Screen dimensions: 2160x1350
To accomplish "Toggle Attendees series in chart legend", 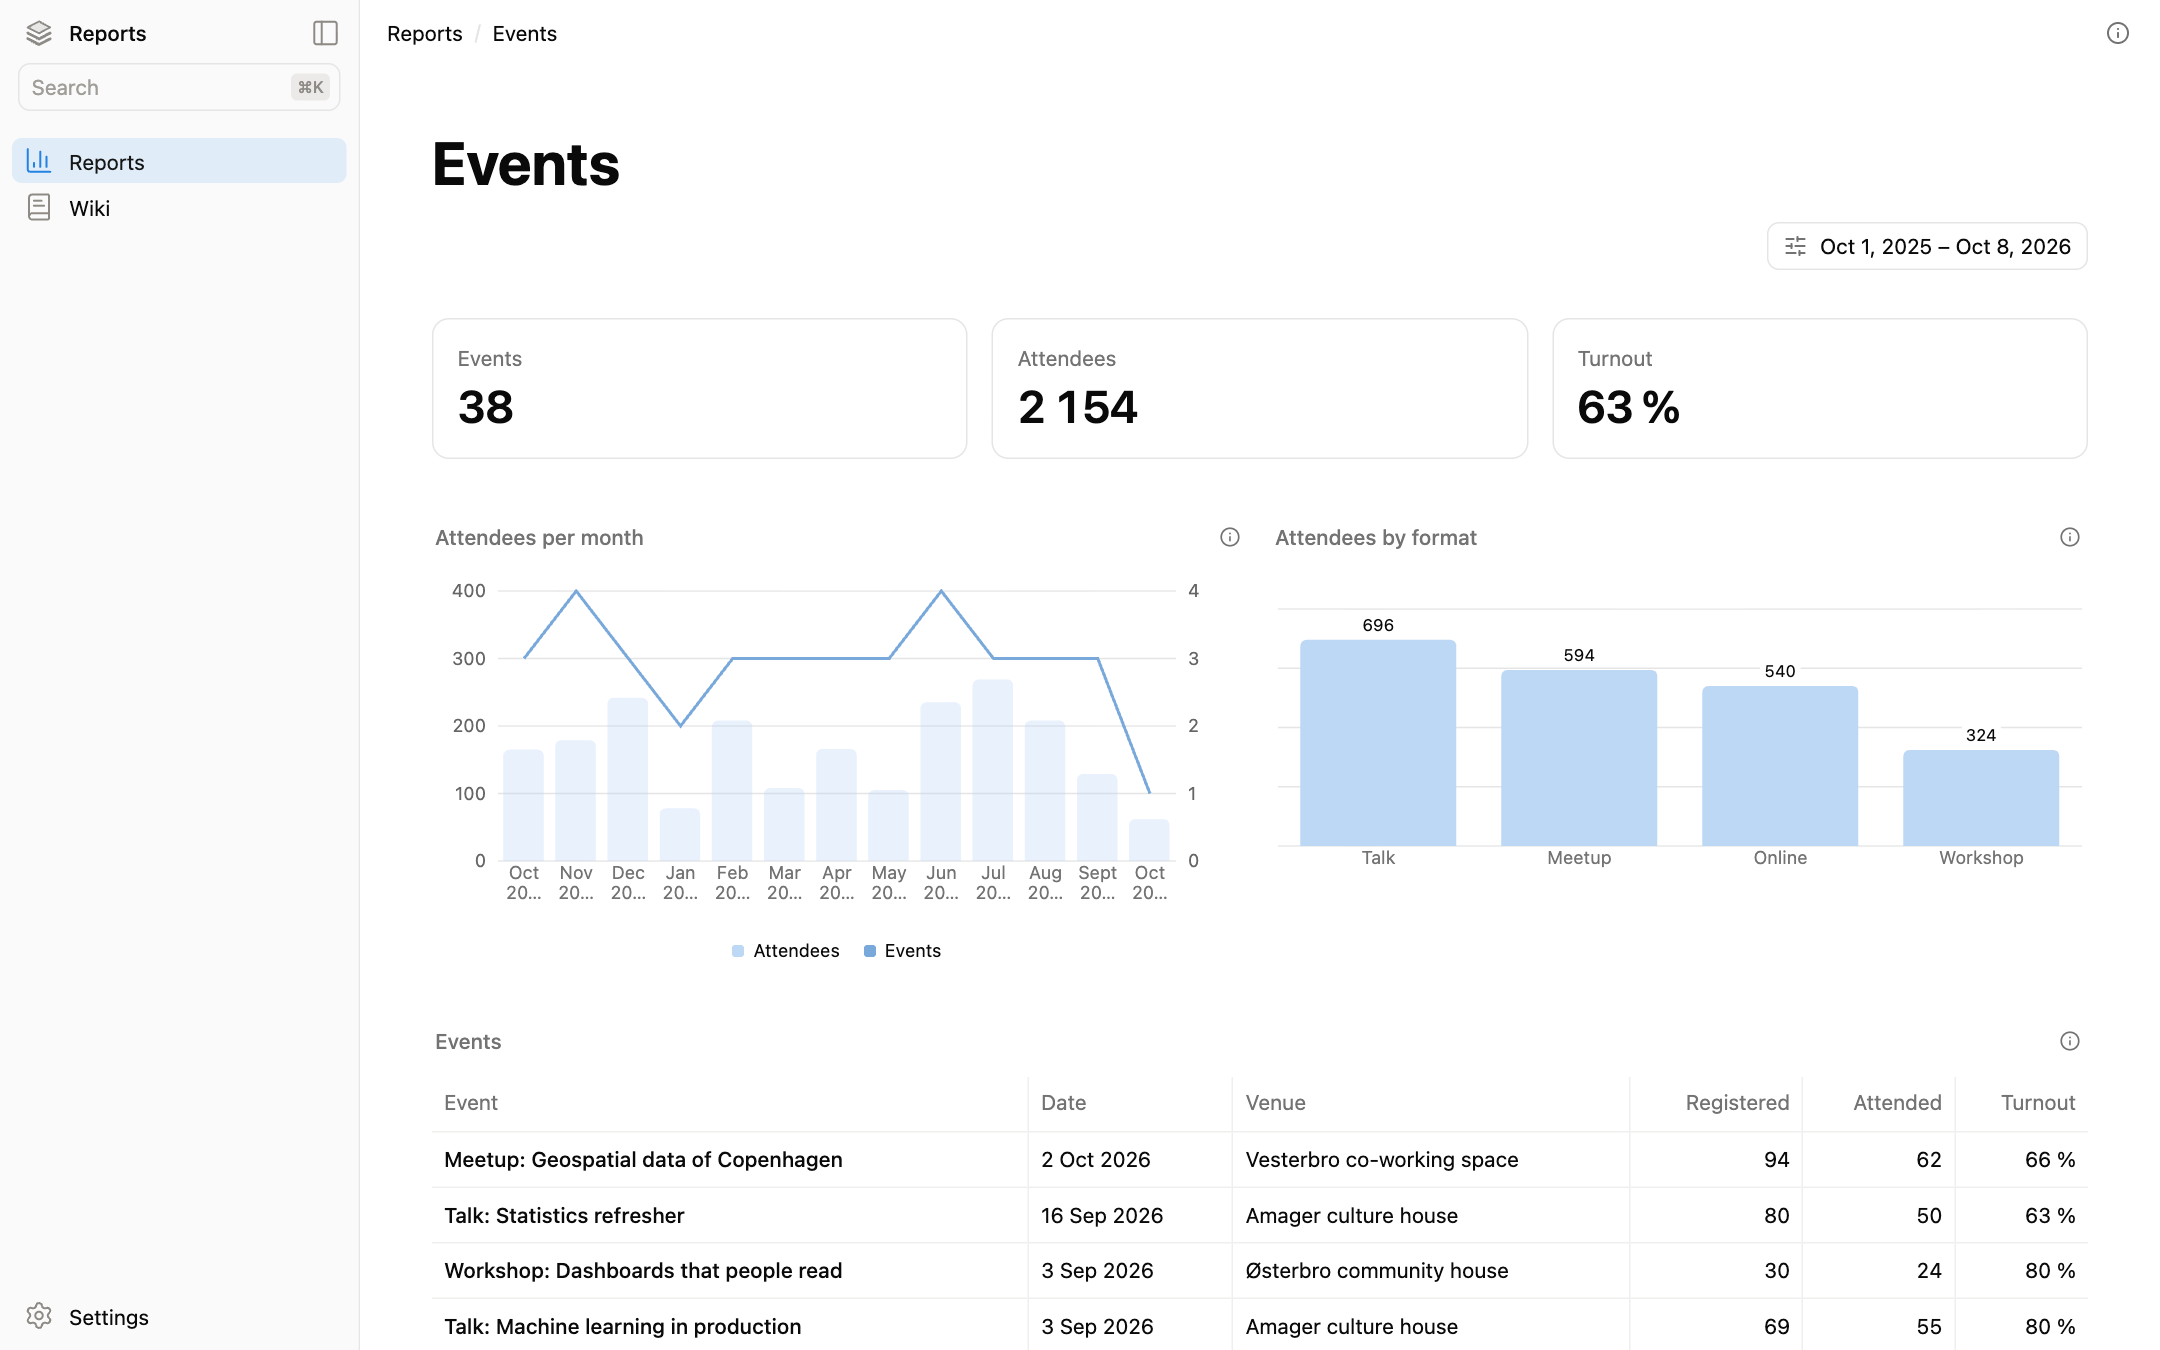I will point(786,951).
